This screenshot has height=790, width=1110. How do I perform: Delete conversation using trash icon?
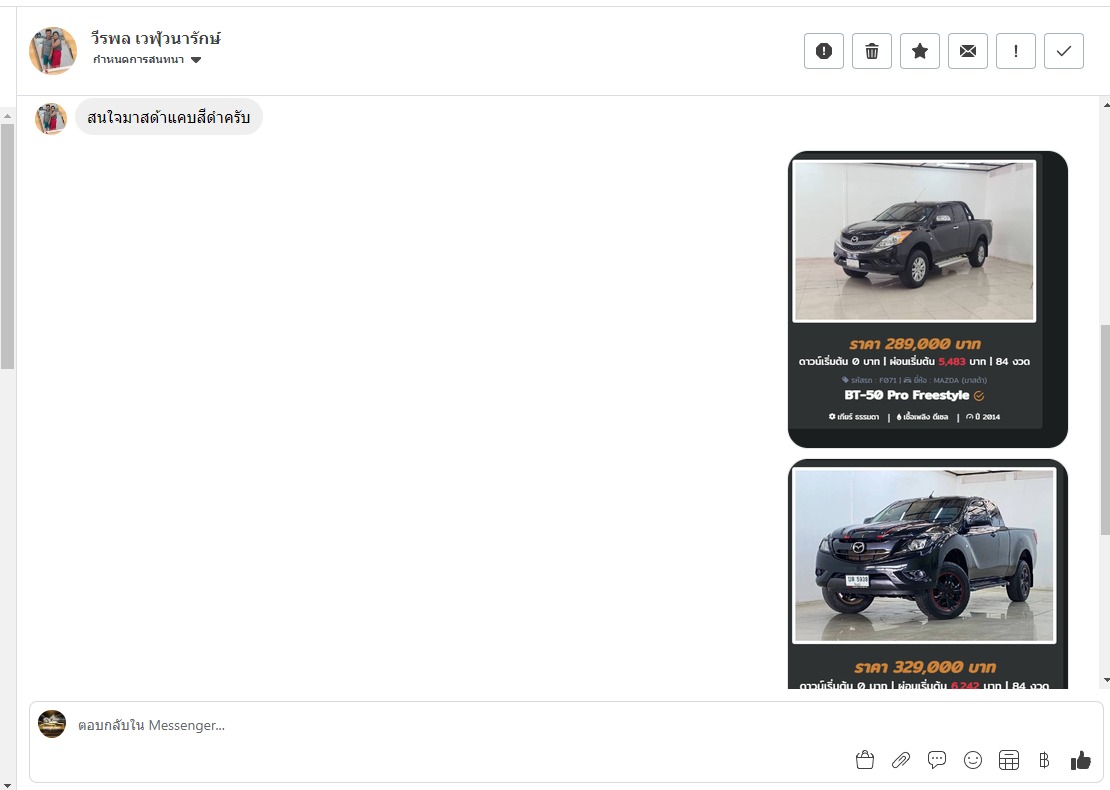(871, 51)
